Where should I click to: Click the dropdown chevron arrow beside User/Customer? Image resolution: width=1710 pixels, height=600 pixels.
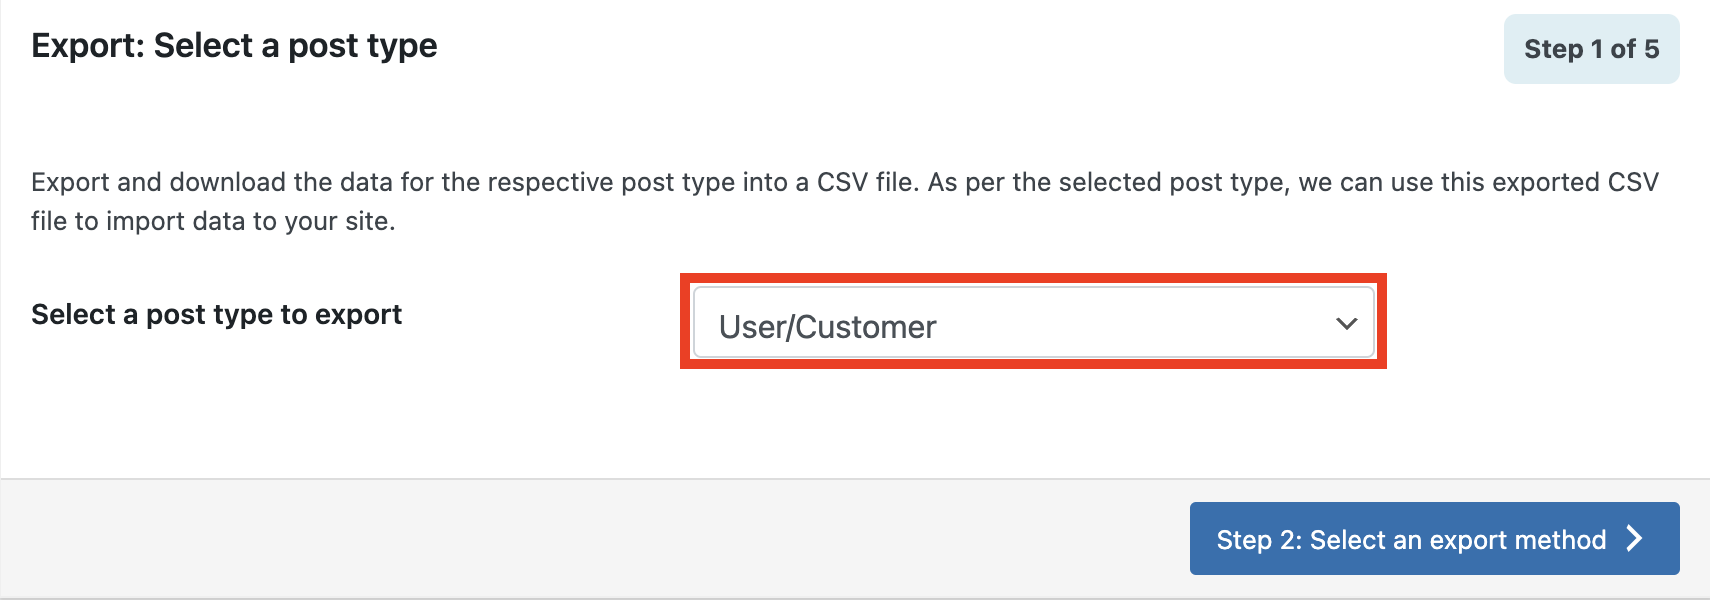1346,324
